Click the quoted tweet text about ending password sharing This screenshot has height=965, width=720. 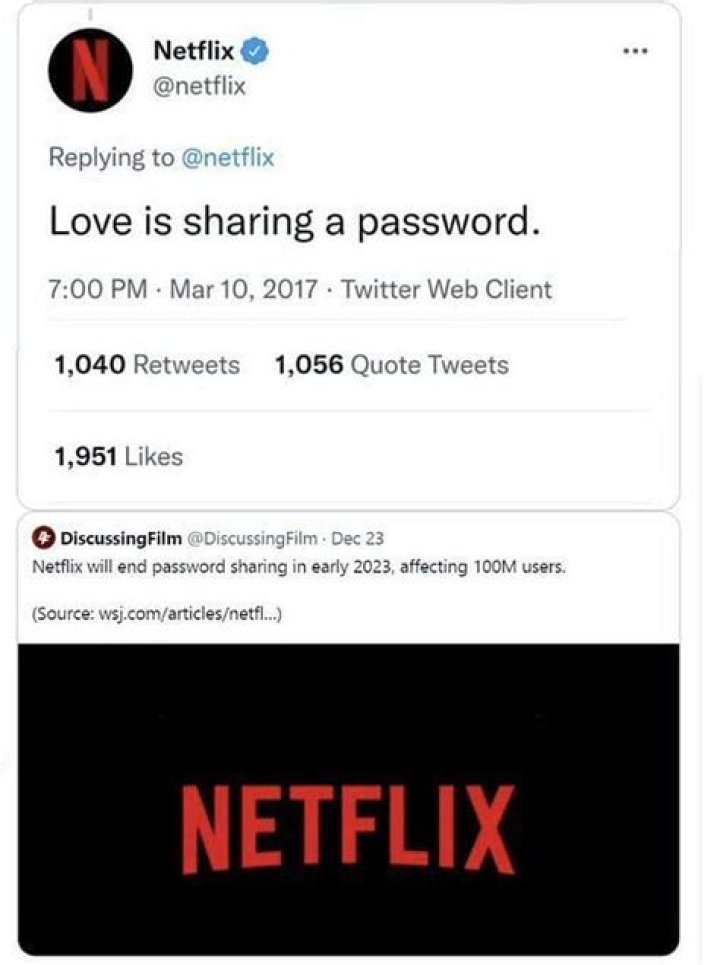pyautogui.click(x=300, y=568)
